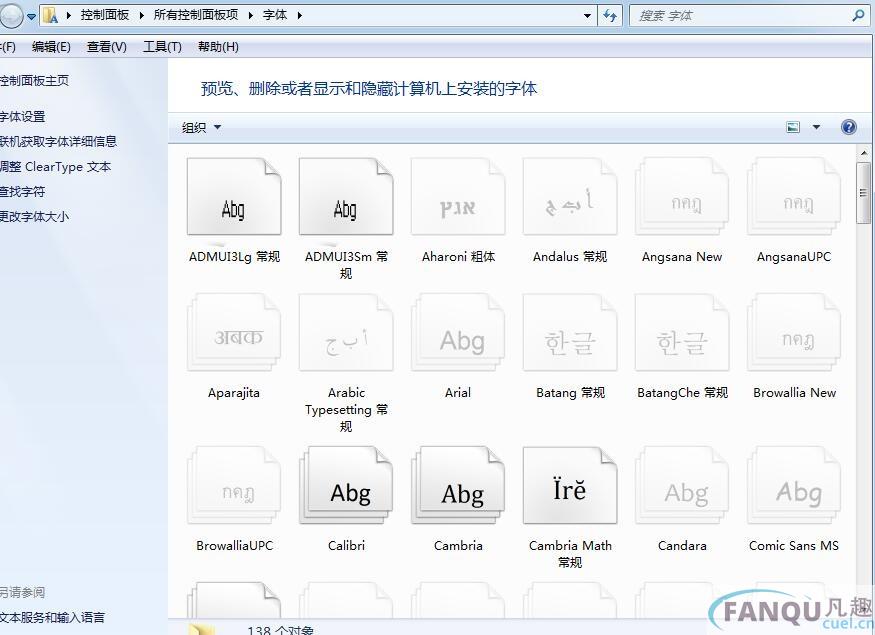
Task: Select the Aparajita font family icon
Action: tap(234, 333)
